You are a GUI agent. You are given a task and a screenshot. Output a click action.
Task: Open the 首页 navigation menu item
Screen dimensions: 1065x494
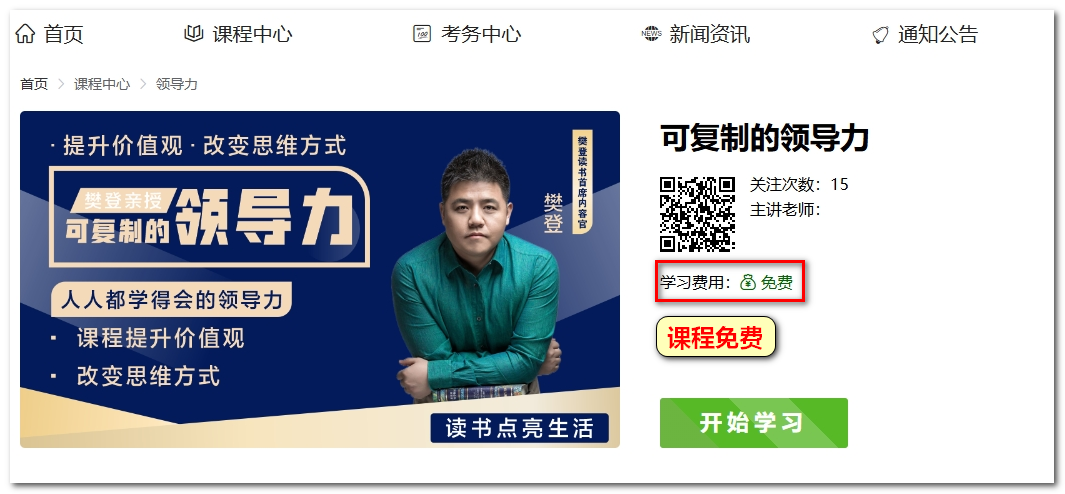(x=63, y=33)
